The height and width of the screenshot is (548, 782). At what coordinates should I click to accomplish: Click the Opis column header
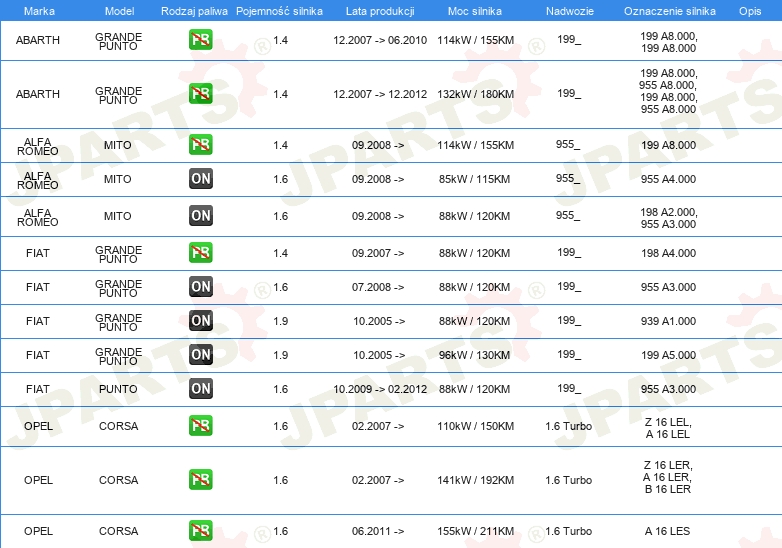pos(750,11)
